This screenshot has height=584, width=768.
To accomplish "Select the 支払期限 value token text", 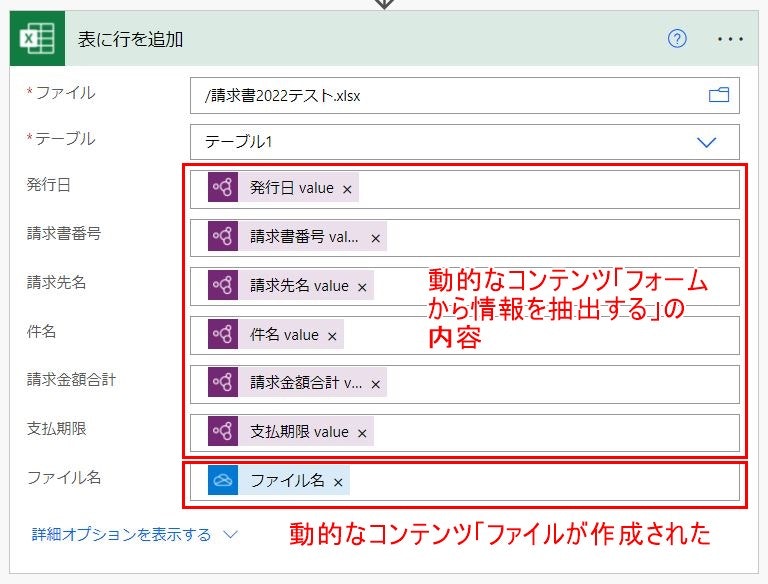I will [299, 432].
